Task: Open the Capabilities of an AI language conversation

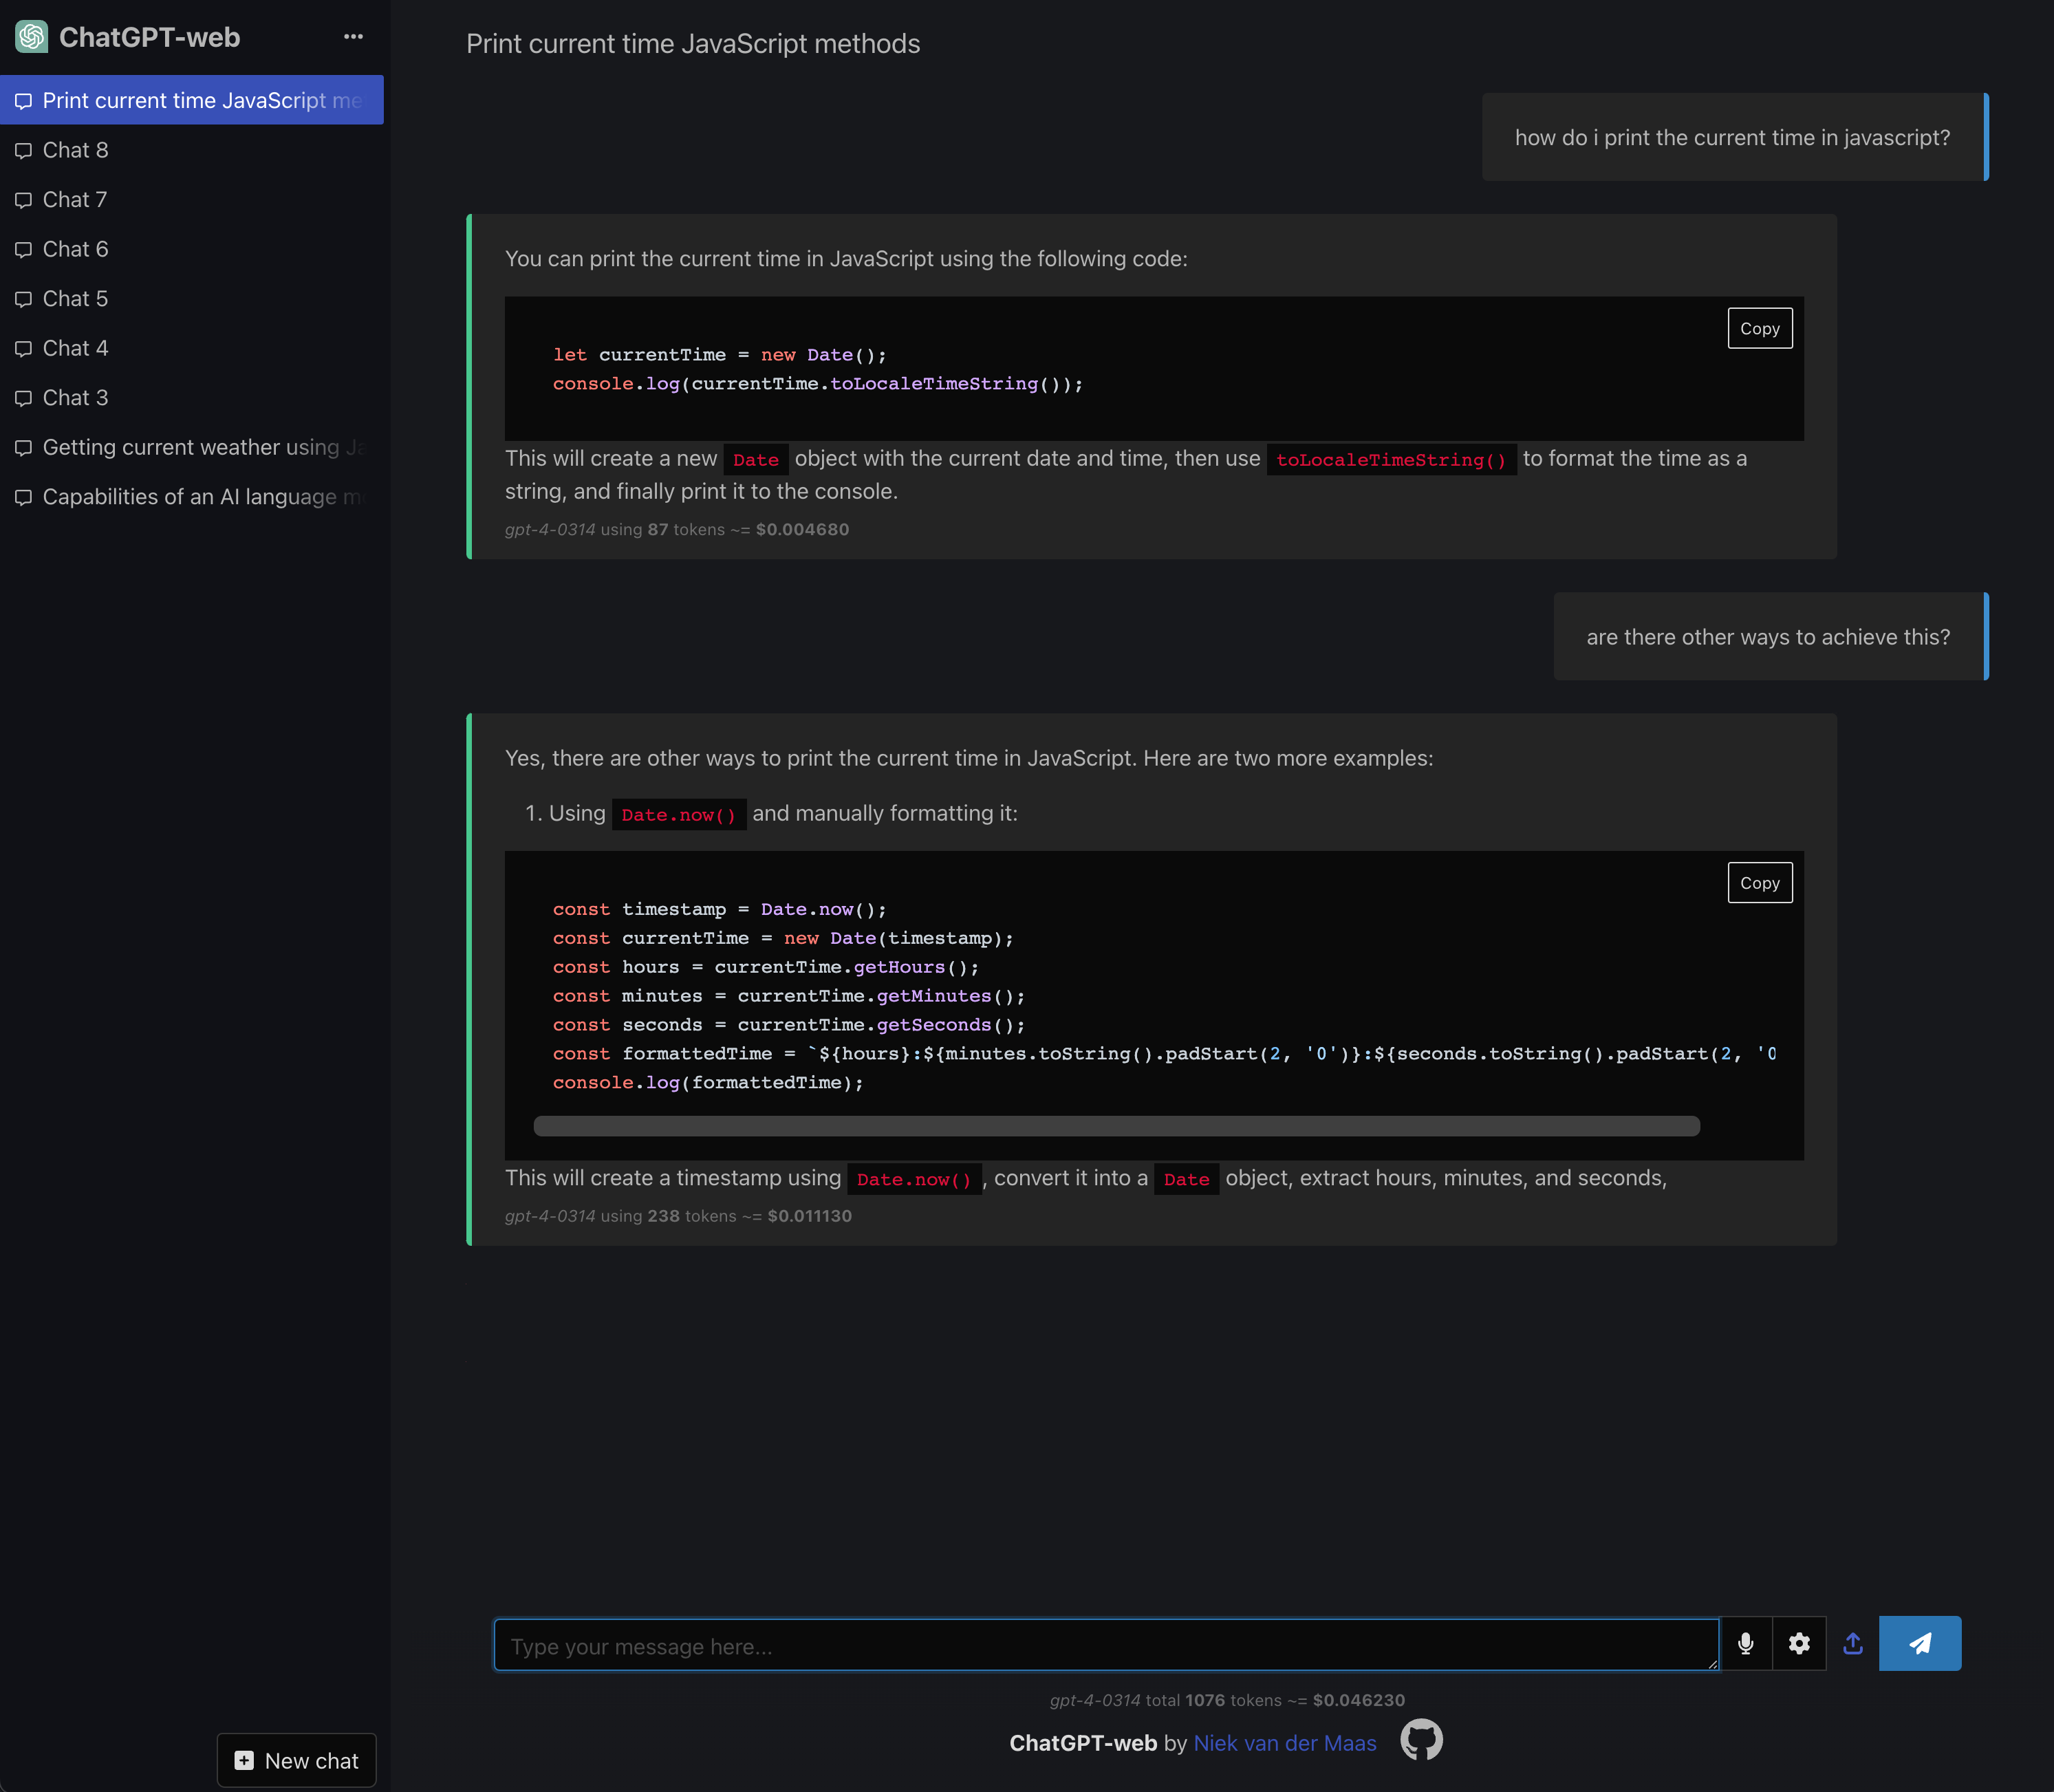Action: (x=190, y=496)
